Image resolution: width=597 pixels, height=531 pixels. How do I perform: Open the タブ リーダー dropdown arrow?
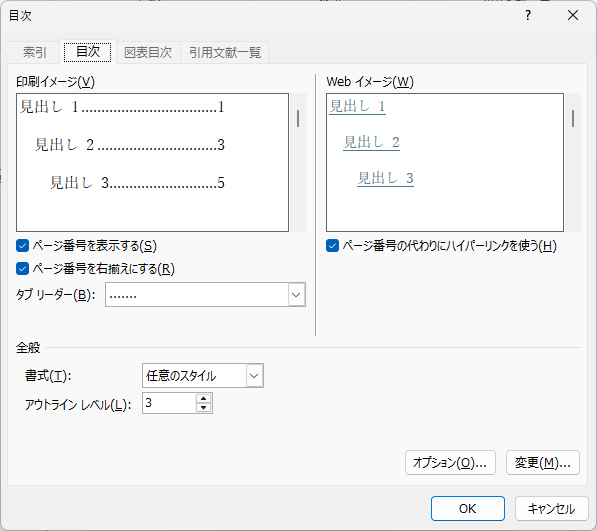[x=296, y=295]
